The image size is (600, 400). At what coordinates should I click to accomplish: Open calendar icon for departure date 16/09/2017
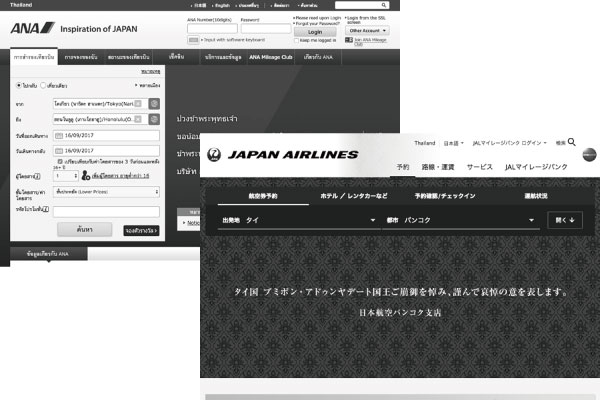pyautogui.click(x=59, y=136)
